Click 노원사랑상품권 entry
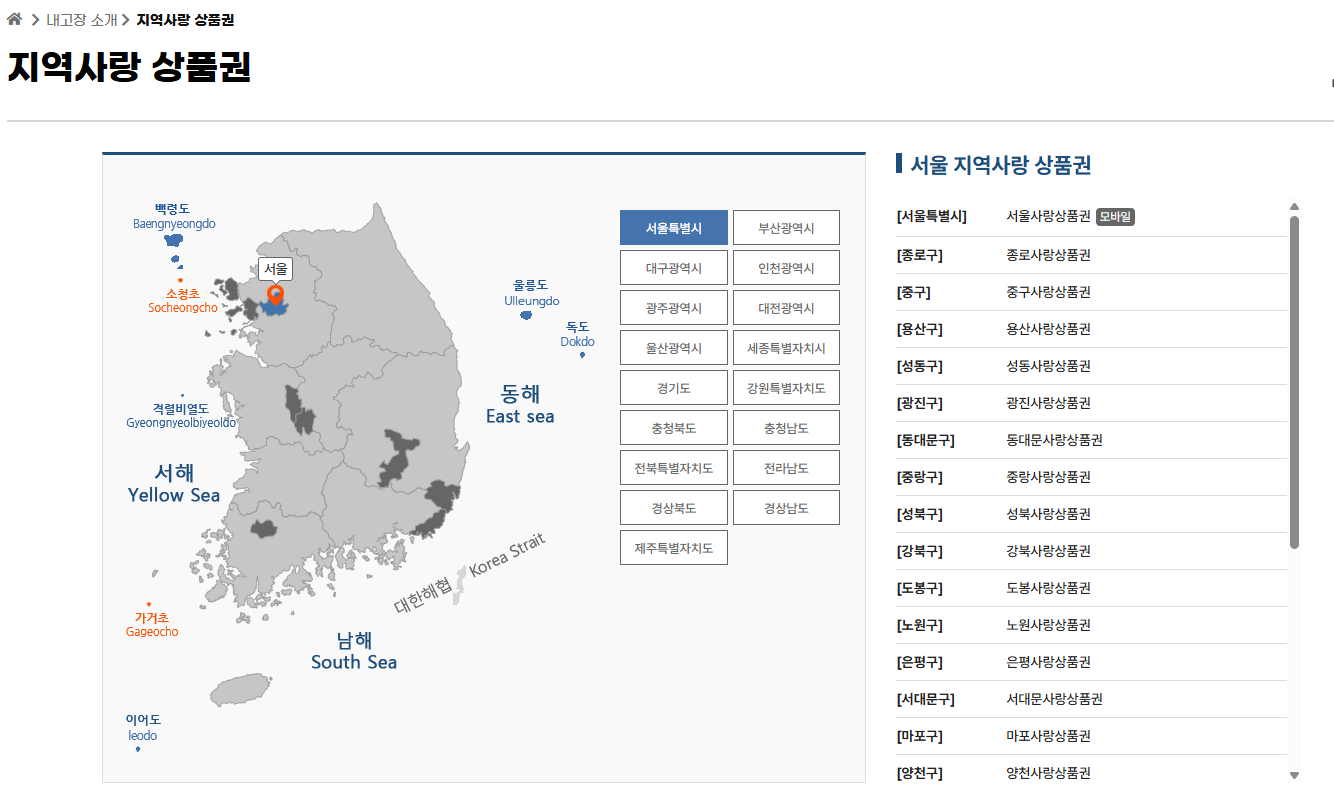1334x788 pixels. tap(1048, 625)
